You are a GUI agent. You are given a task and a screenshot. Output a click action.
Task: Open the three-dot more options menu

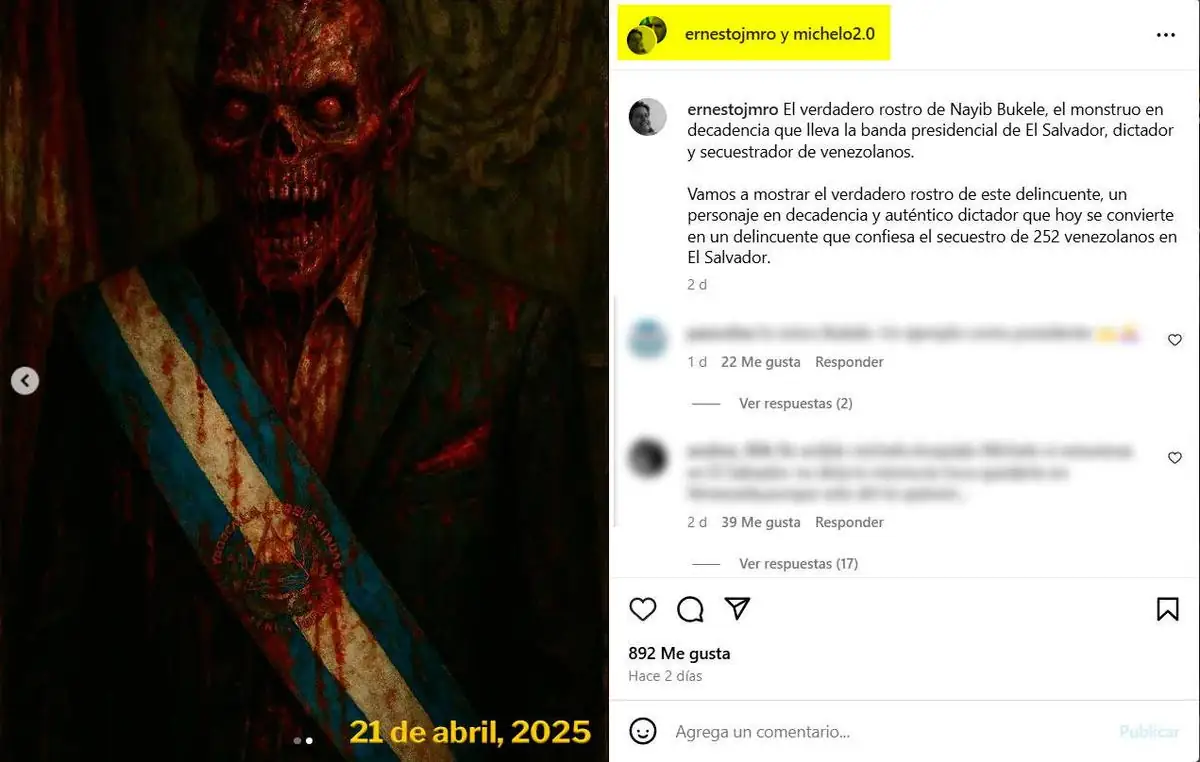[x=1166, y=35]
